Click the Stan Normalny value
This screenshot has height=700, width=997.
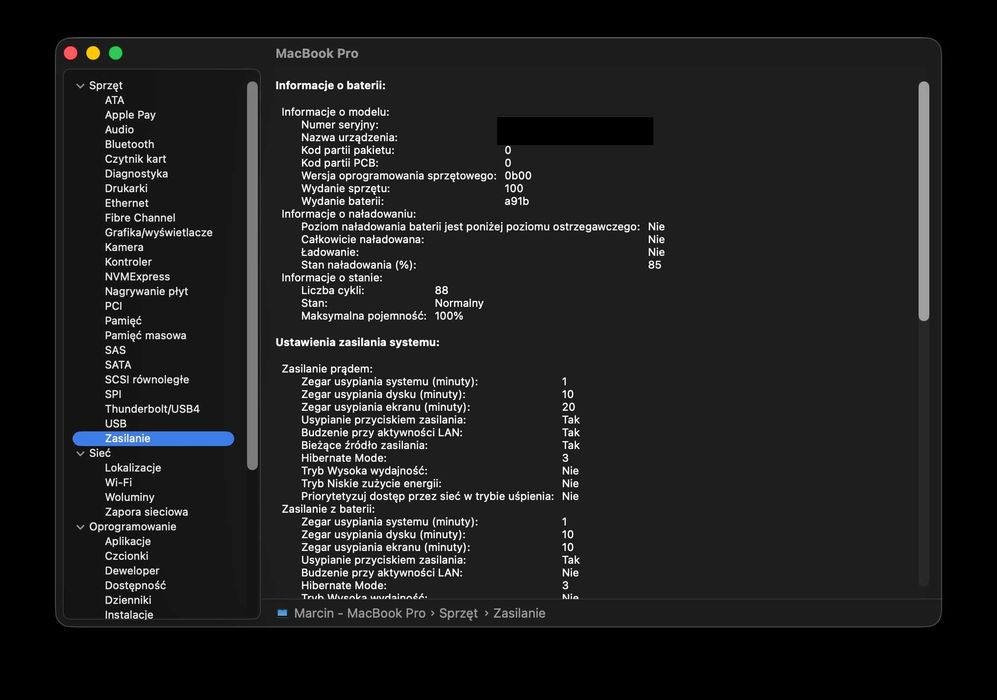tap(458, 303)
